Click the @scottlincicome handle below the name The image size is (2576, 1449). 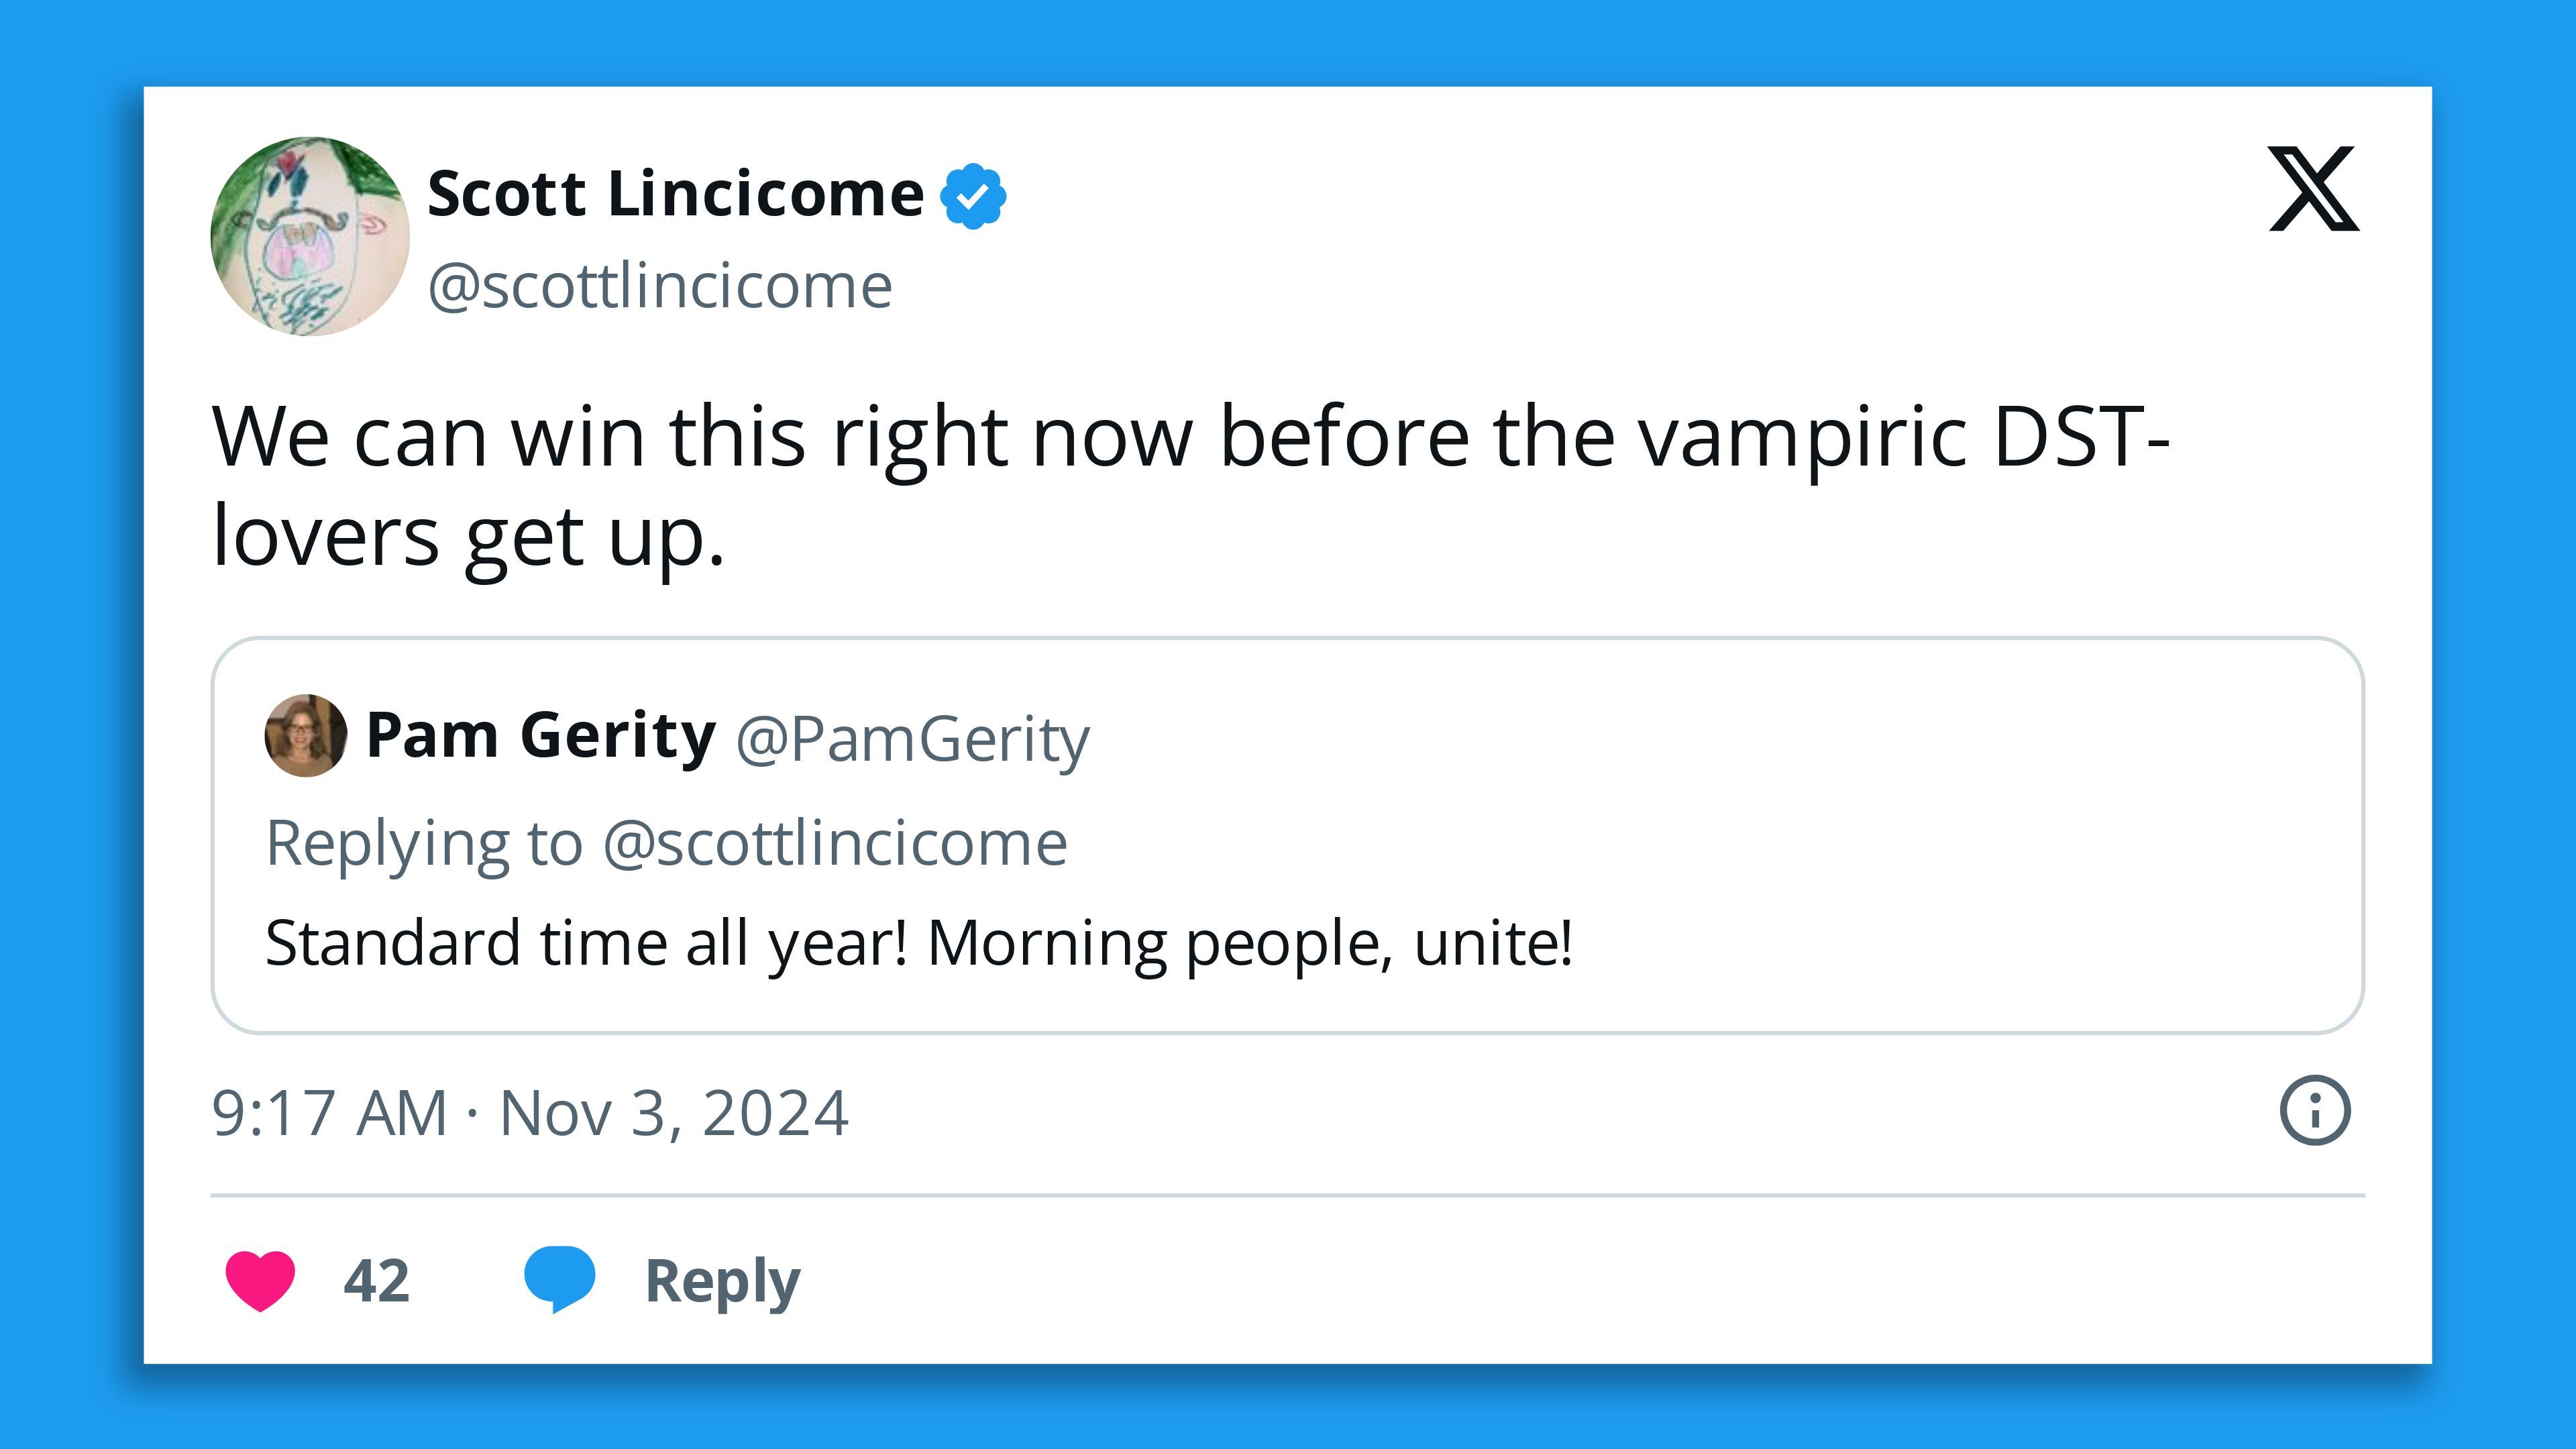click(660, 287)
